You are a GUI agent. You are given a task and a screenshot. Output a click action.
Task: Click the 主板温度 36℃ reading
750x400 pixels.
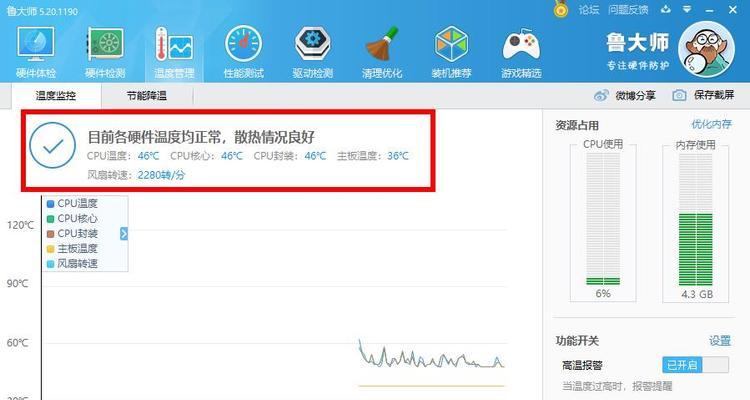pos(373,156)
